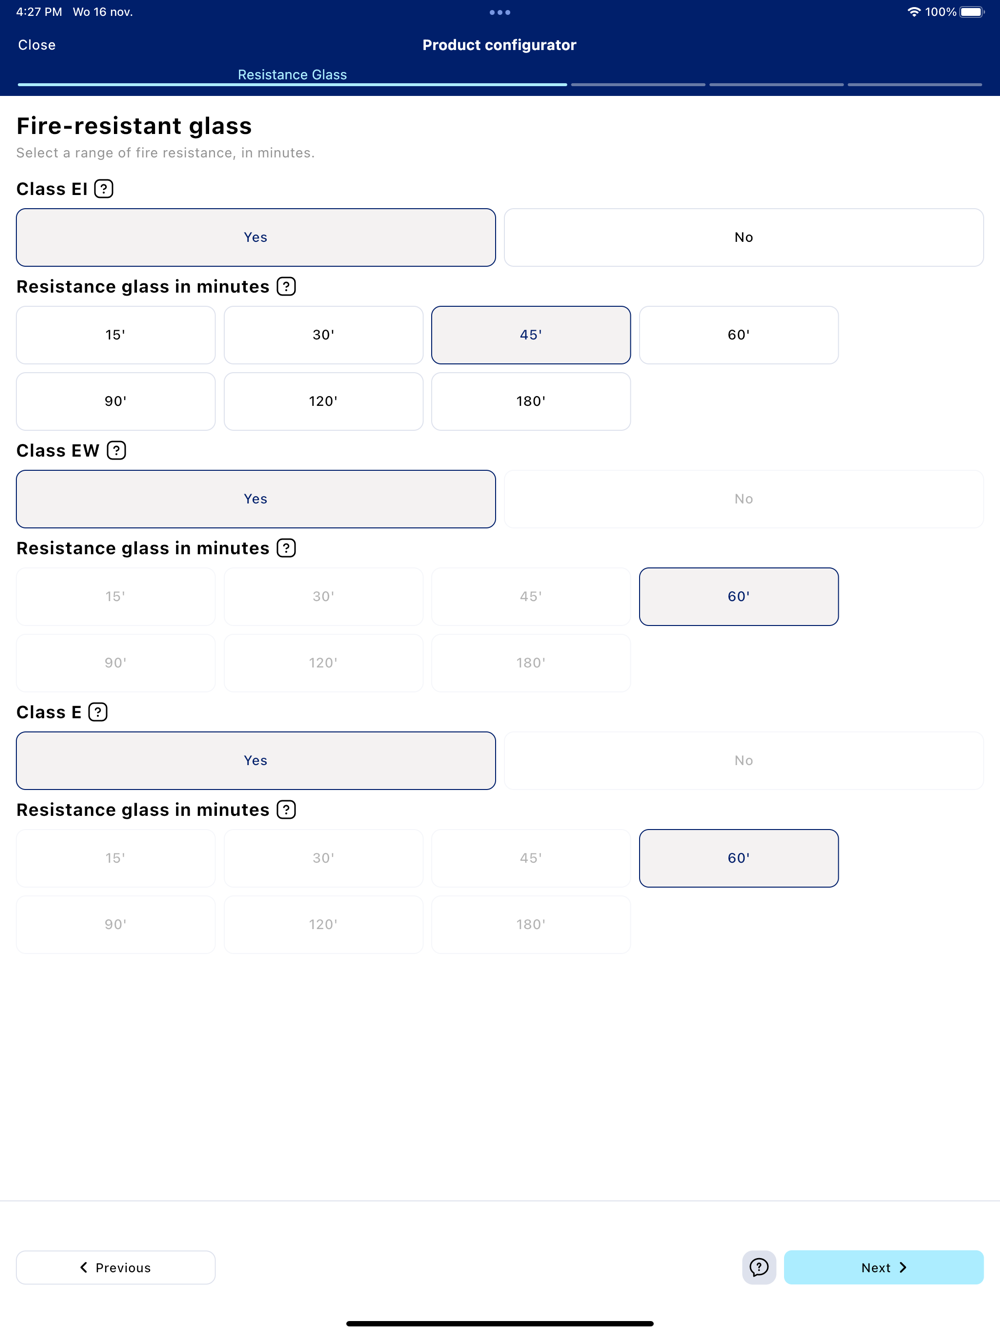Click the last progress bar segment
The height and width of the screenshot is (1334, 1000).
coord(915,85)
